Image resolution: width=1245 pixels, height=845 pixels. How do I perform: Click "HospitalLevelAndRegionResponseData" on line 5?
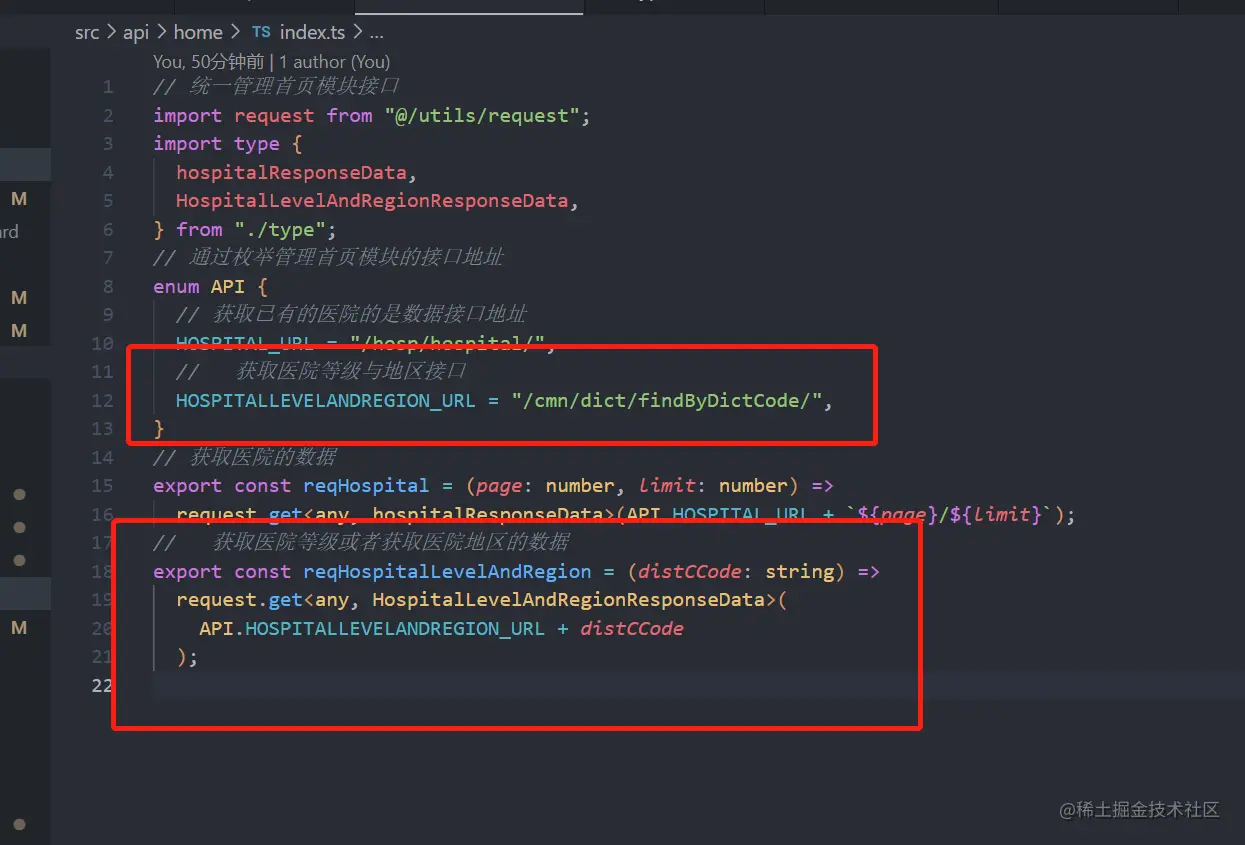372,201
